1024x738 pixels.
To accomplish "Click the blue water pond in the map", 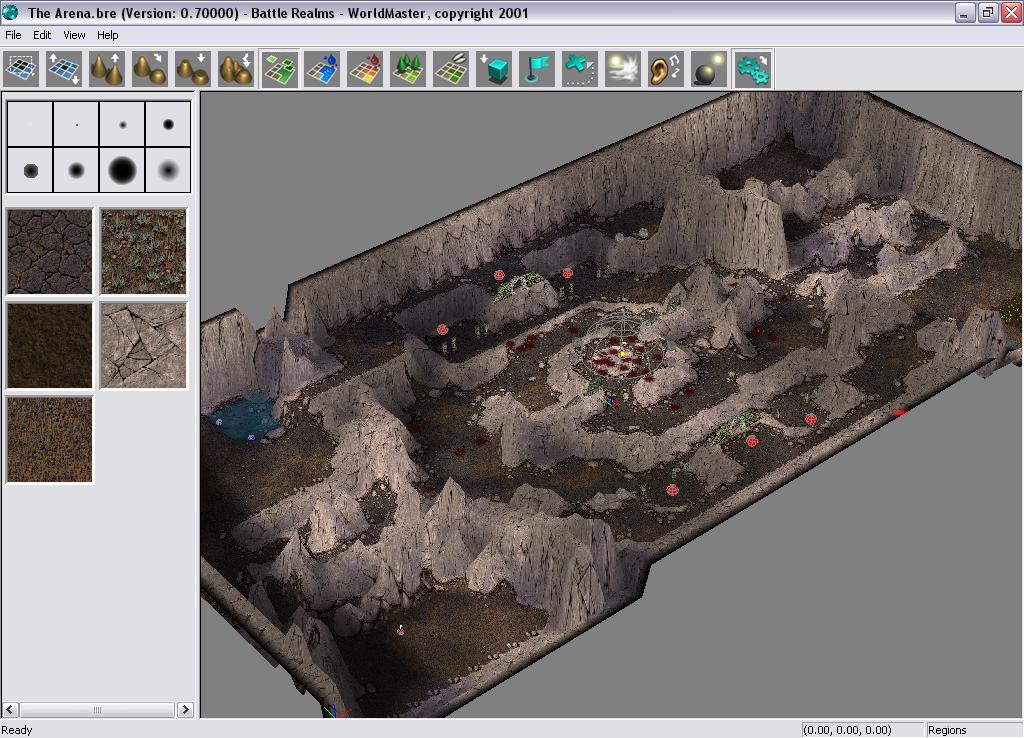I will [x=244, y=418].
